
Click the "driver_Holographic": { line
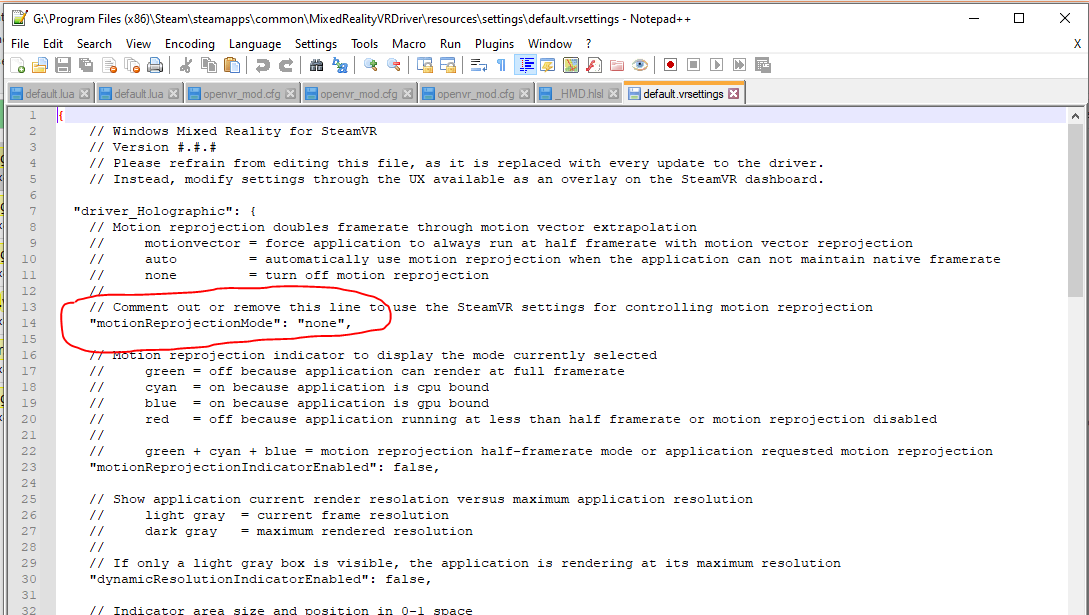pos(165,212)
